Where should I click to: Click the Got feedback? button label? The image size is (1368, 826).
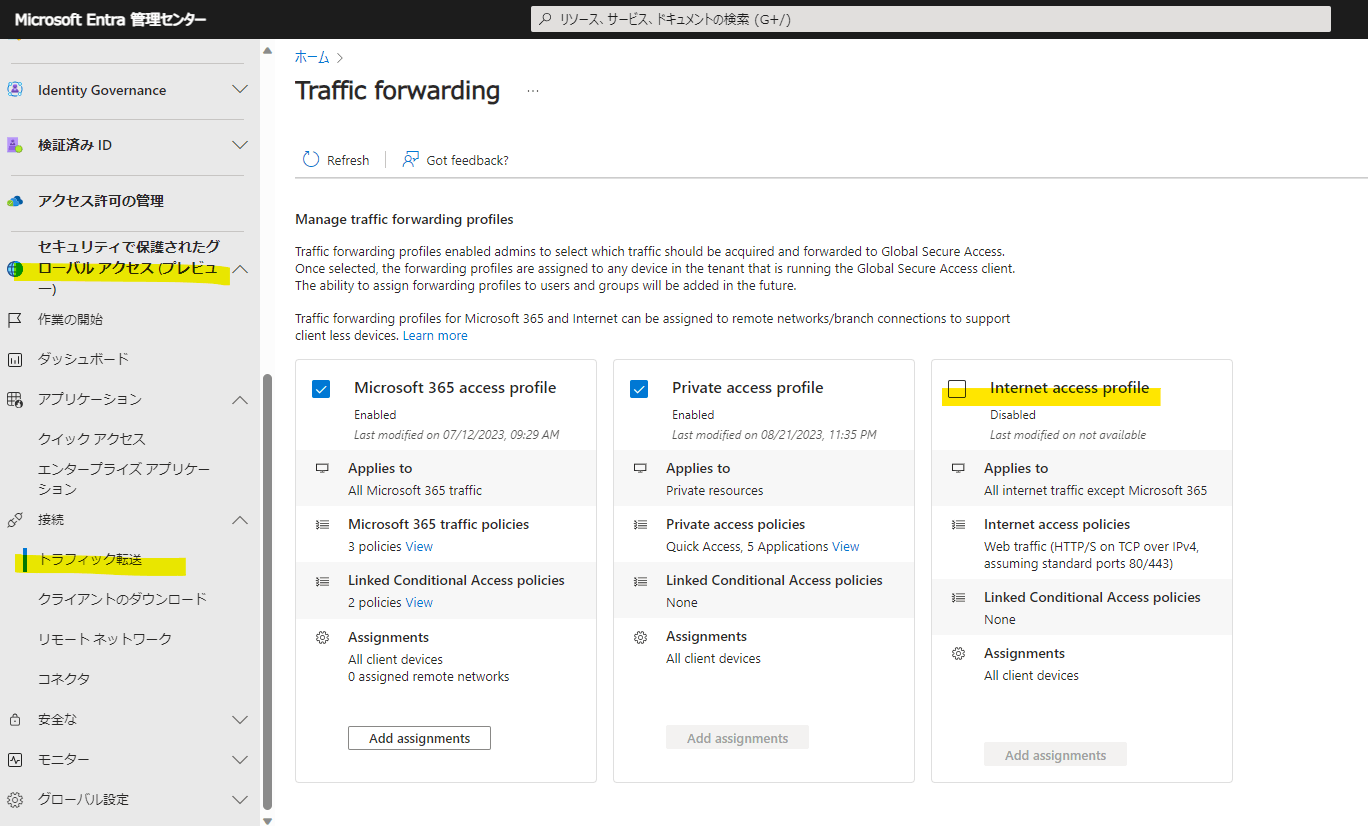[467, 160]
